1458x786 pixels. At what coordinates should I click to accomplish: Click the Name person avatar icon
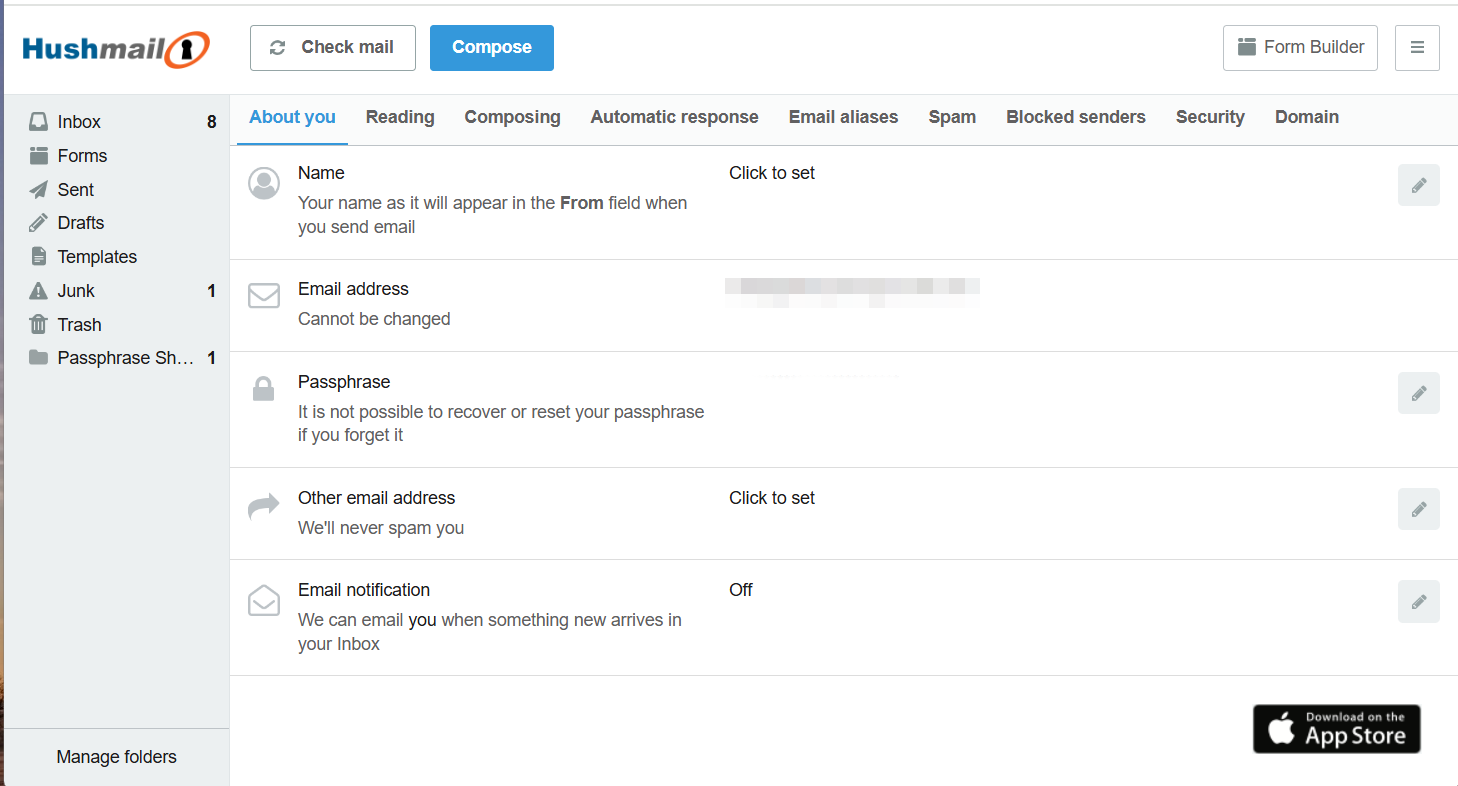[x=264, y=183]
